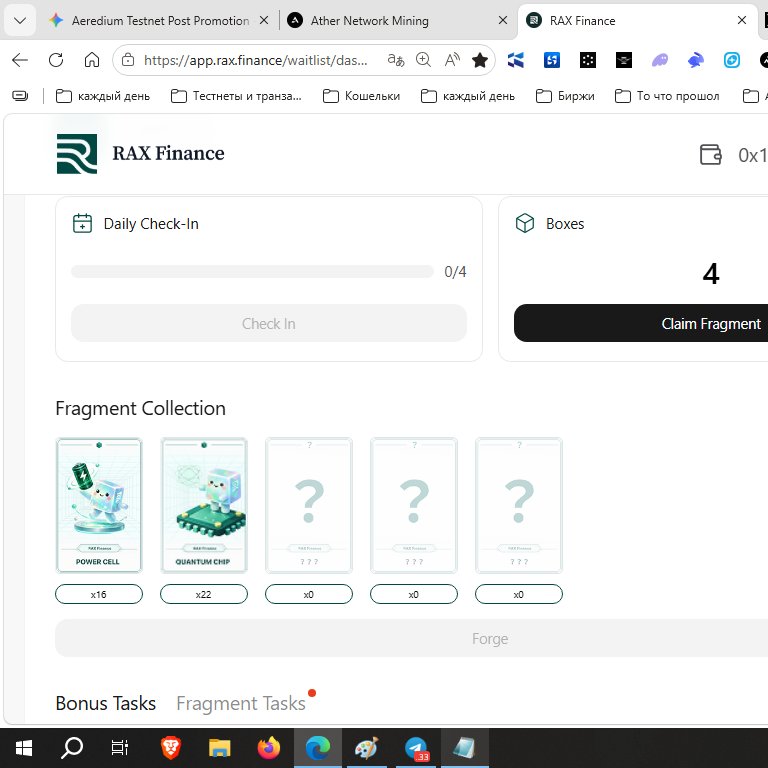Start Read Aloud from address bar
This screenshot has width=768, height=768.
[452, 60]
